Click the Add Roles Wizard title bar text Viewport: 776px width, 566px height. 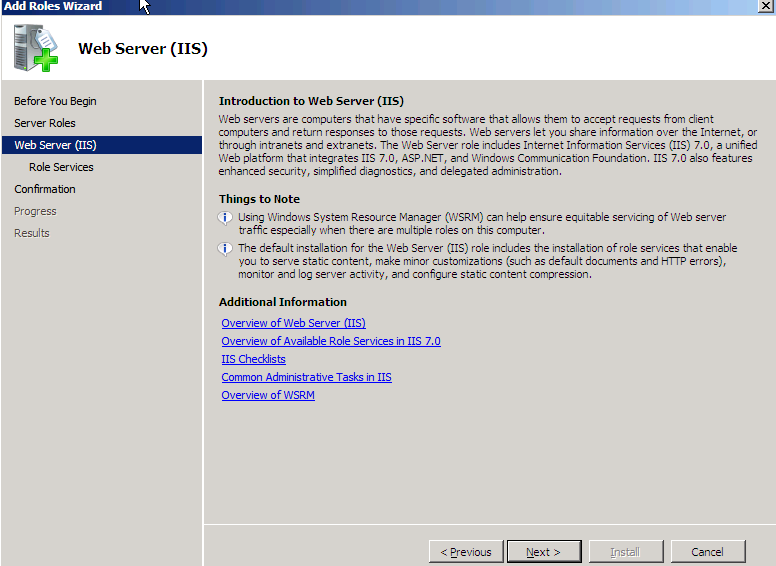(53, 6)
